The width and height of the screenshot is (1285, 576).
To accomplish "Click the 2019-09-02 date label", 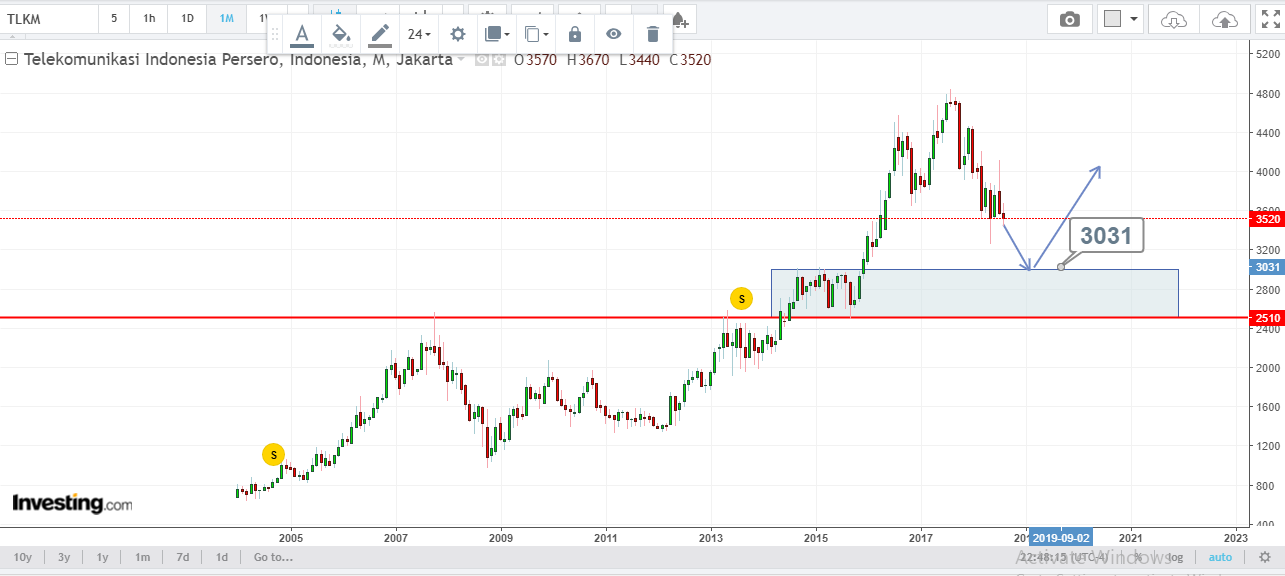I will 1060,536.
